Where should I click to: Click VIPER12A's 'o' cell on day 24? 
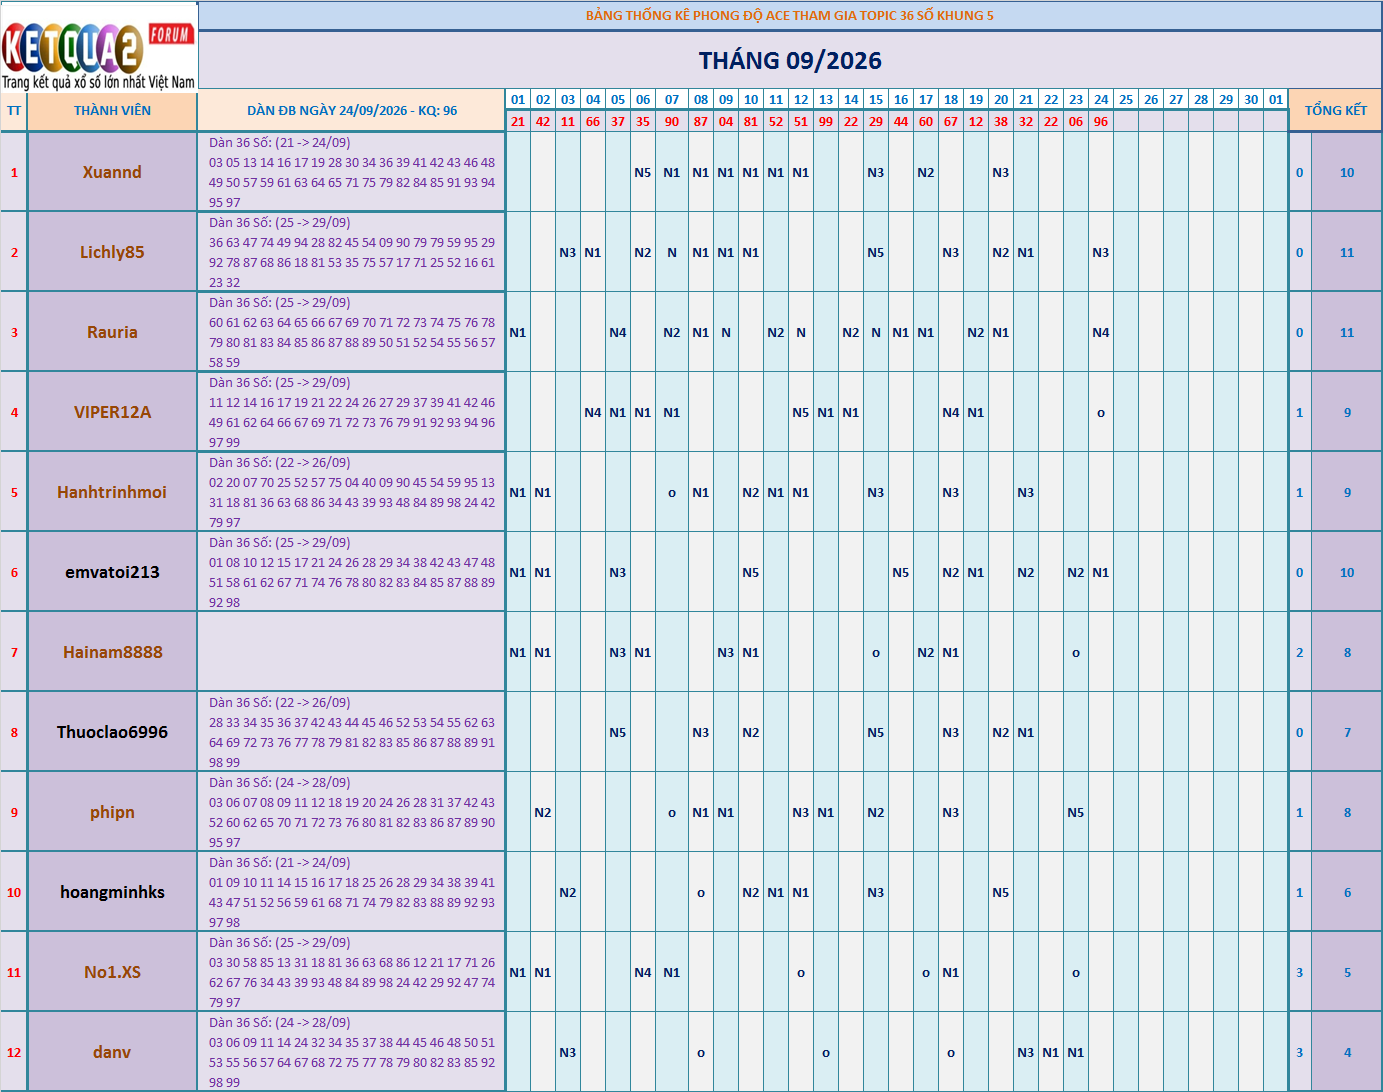coord(1101,412)
